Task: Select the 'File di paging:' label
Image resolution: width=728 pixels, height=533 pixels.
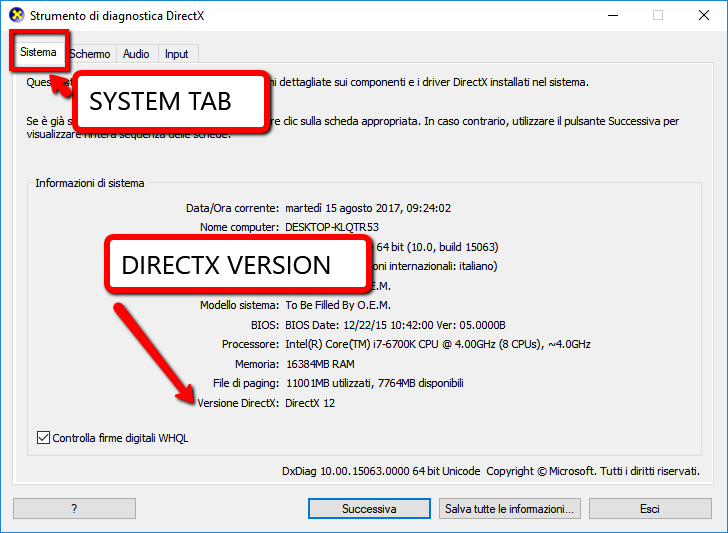Action: pyautogui.click(x=246, y=383)
